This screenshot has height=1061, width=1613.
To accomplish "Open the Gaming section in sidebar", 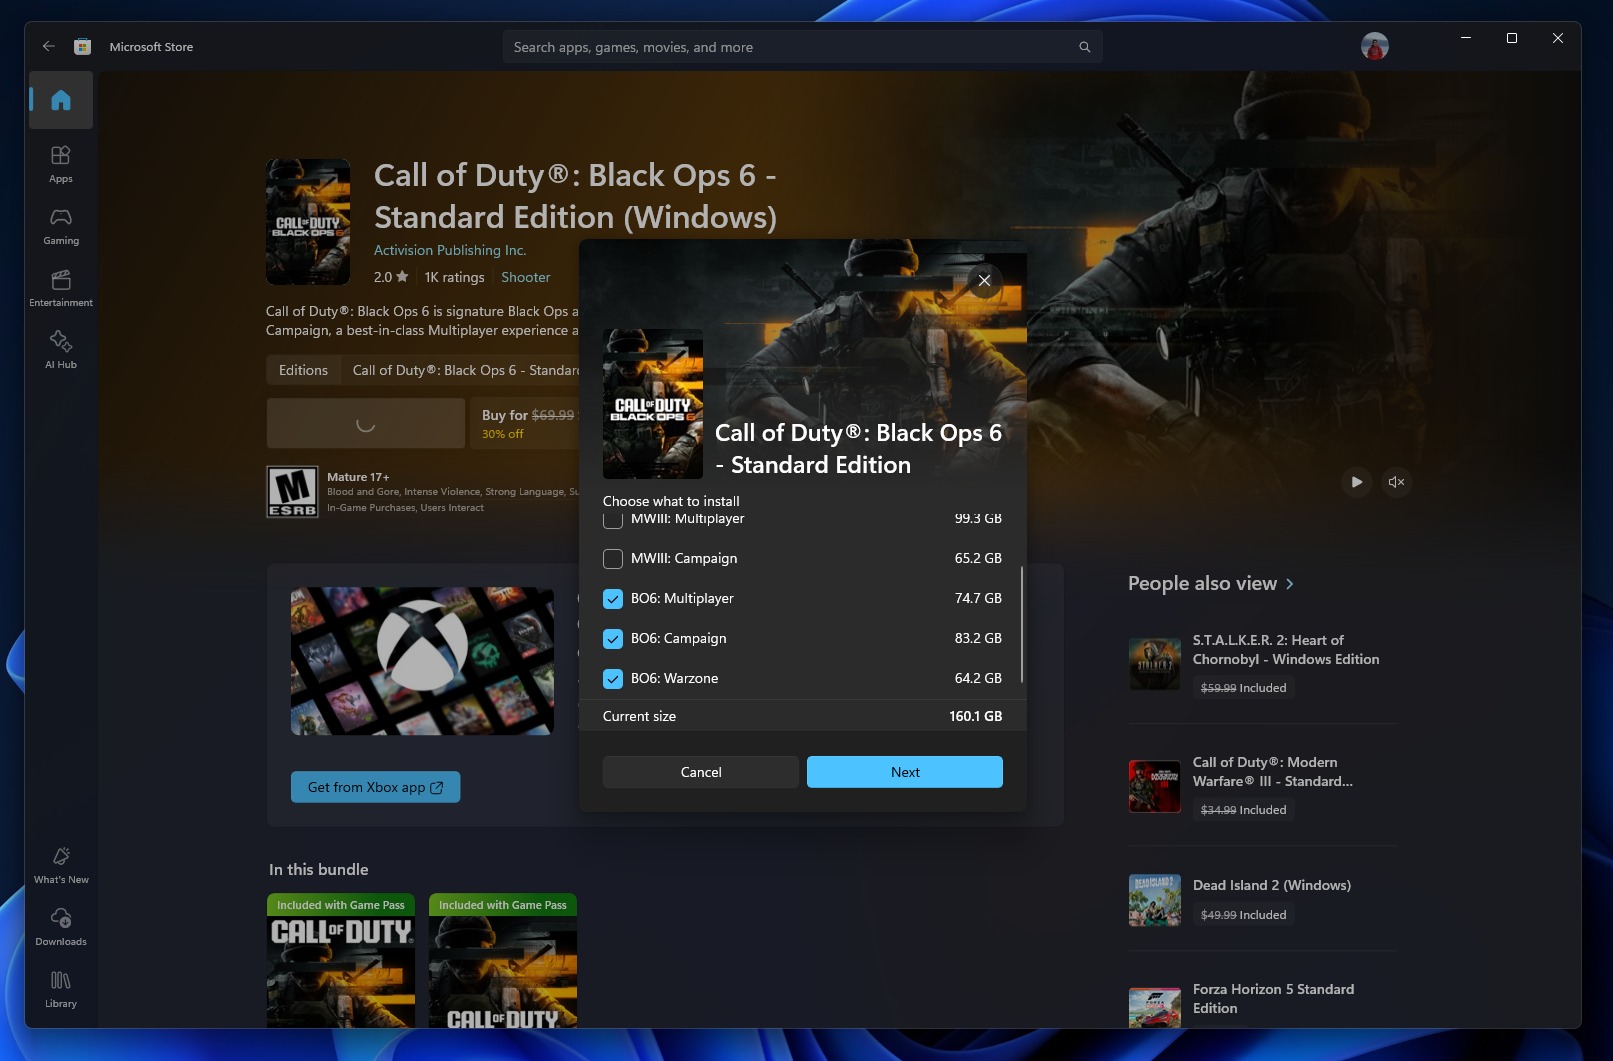I will point(61,226).
